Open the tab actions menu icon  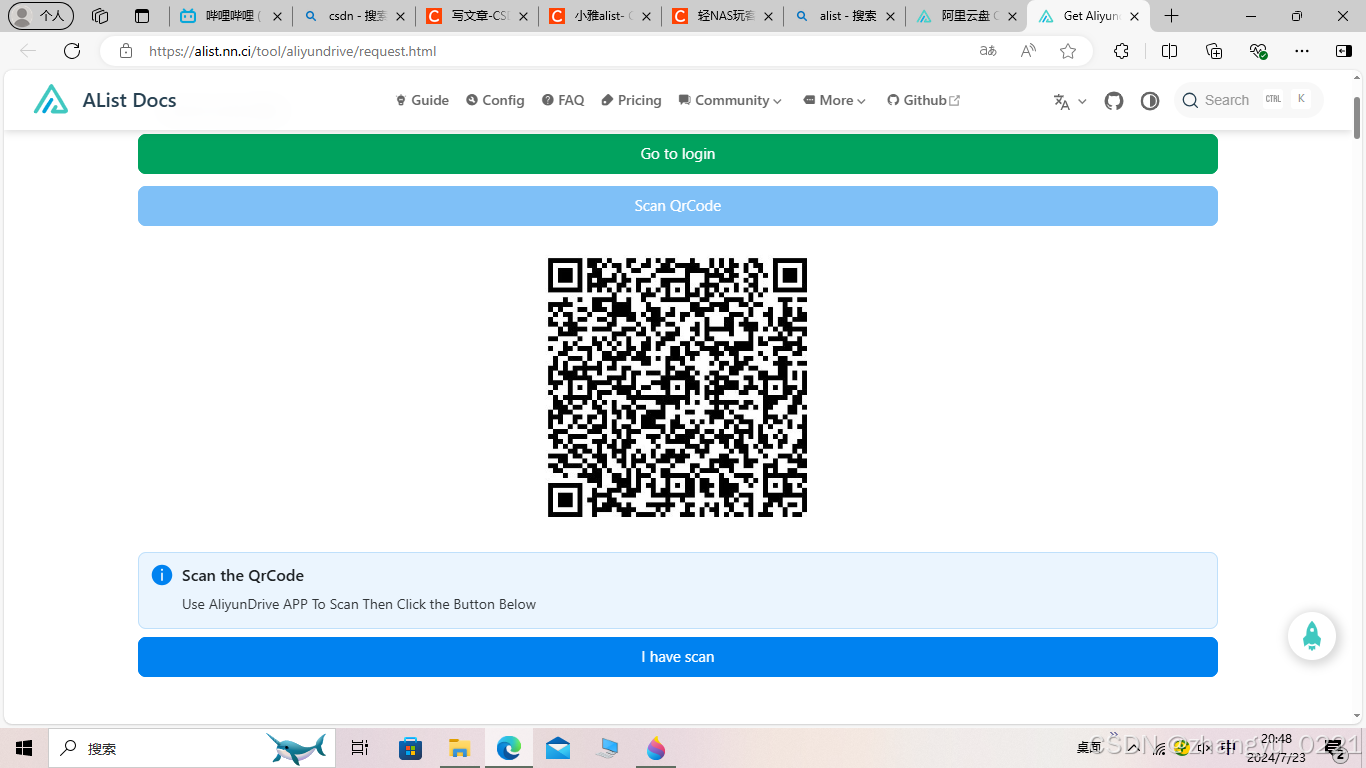point(142,16)
